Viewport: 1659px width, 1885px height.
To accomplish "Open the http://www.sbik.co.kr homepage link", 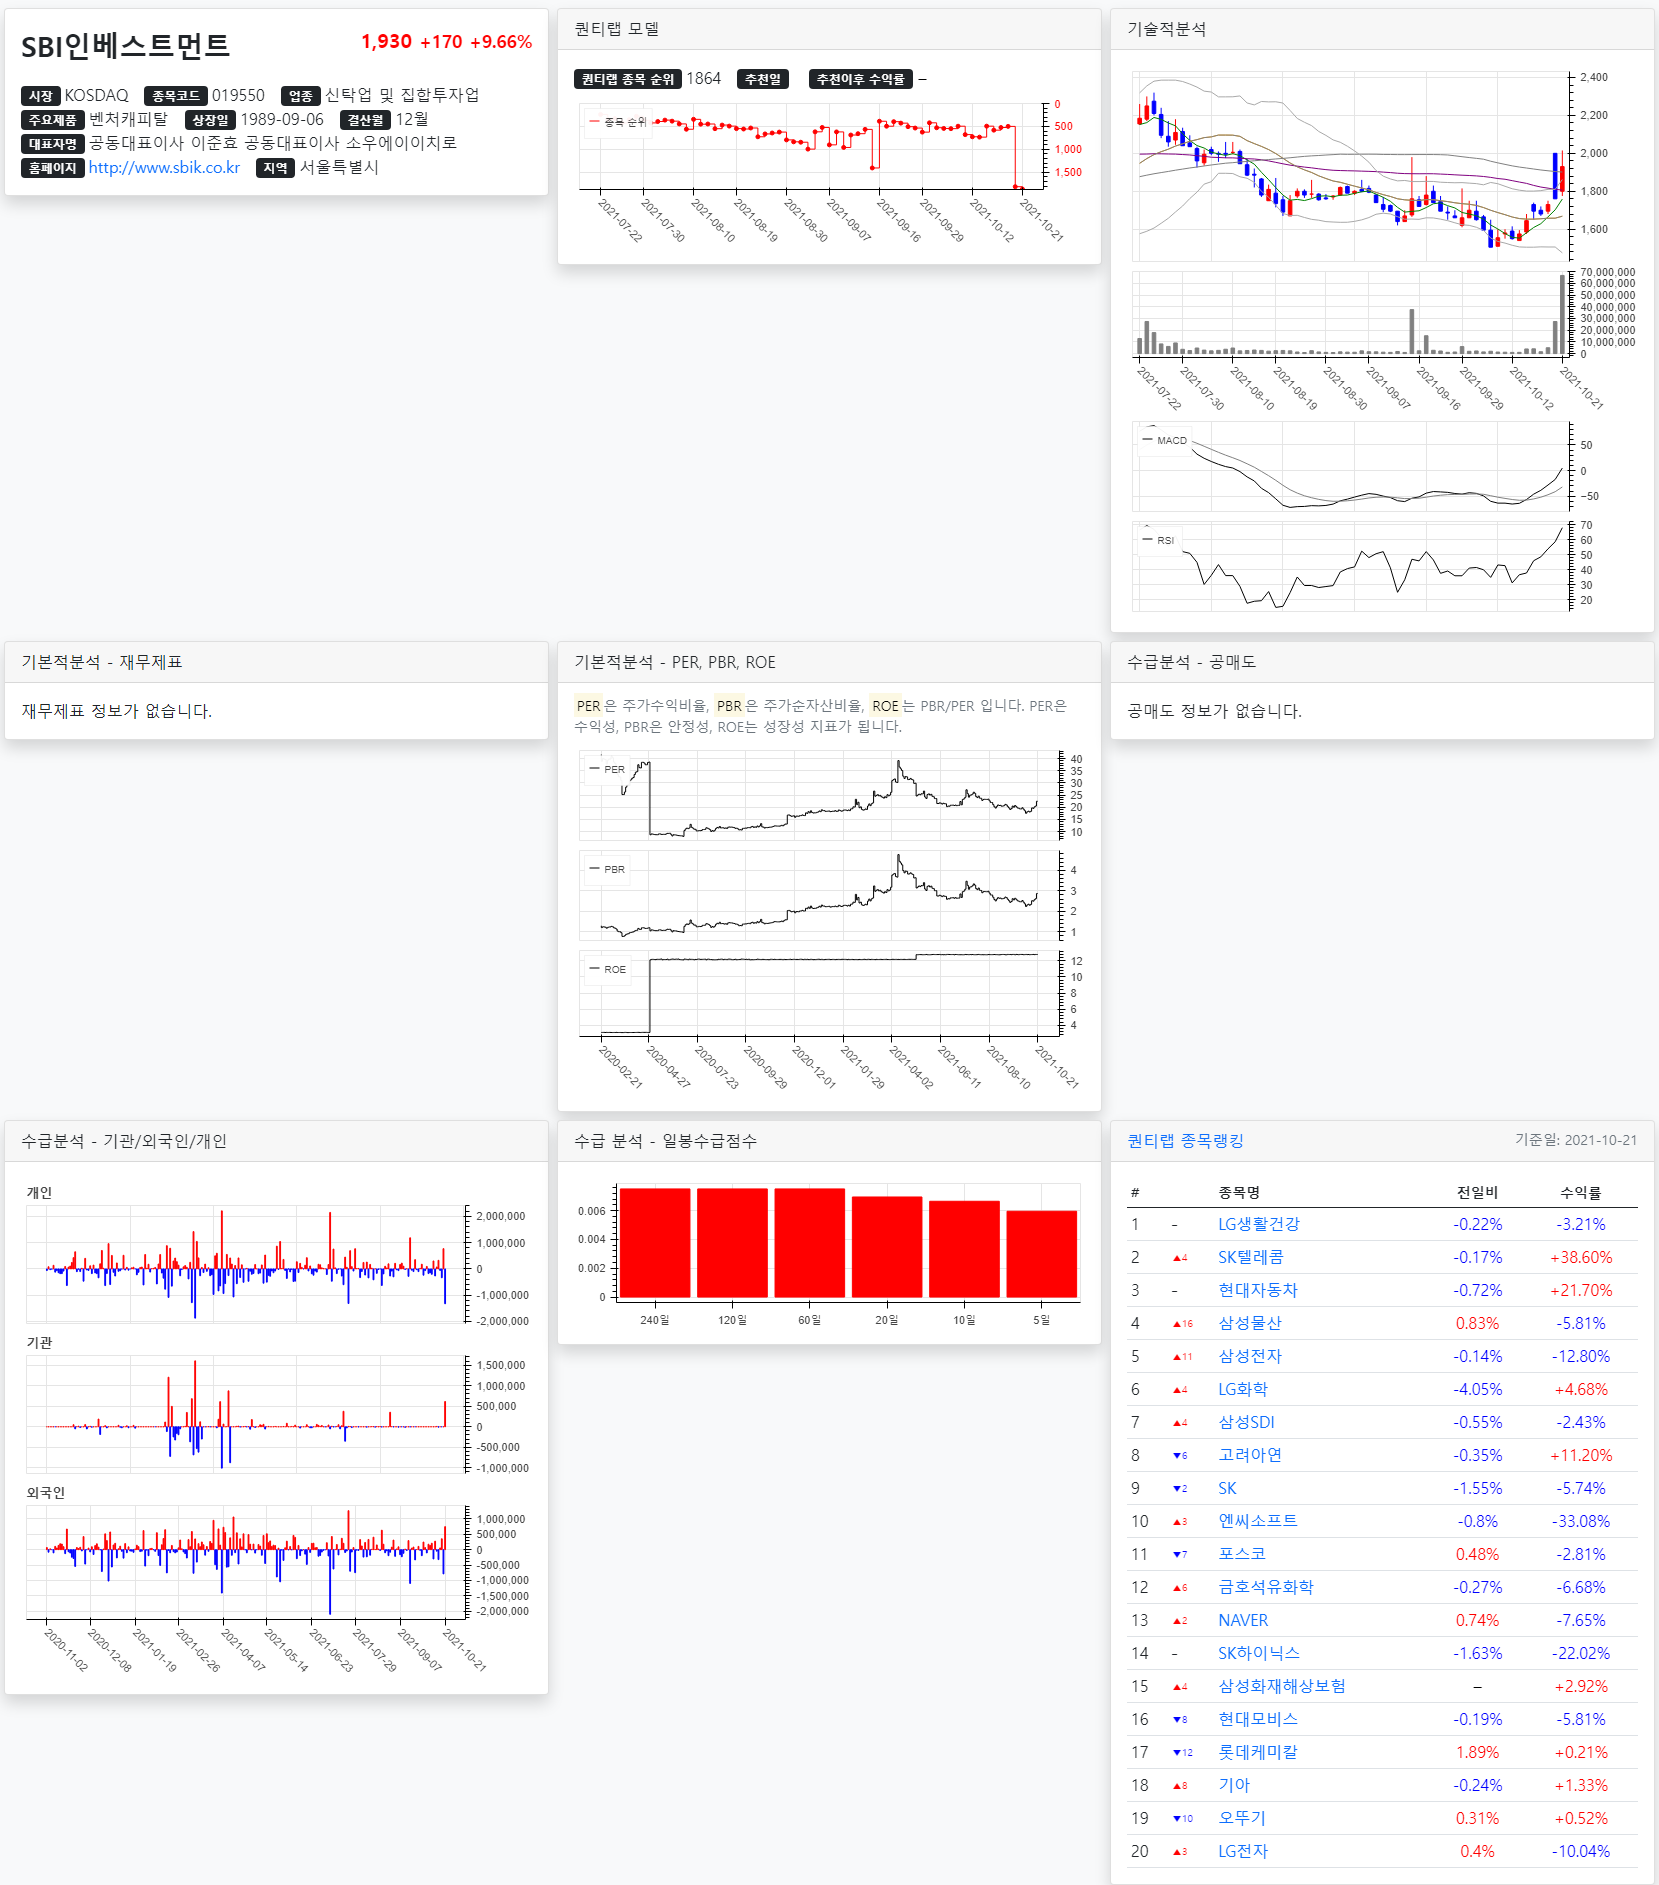I will point(164,168).
